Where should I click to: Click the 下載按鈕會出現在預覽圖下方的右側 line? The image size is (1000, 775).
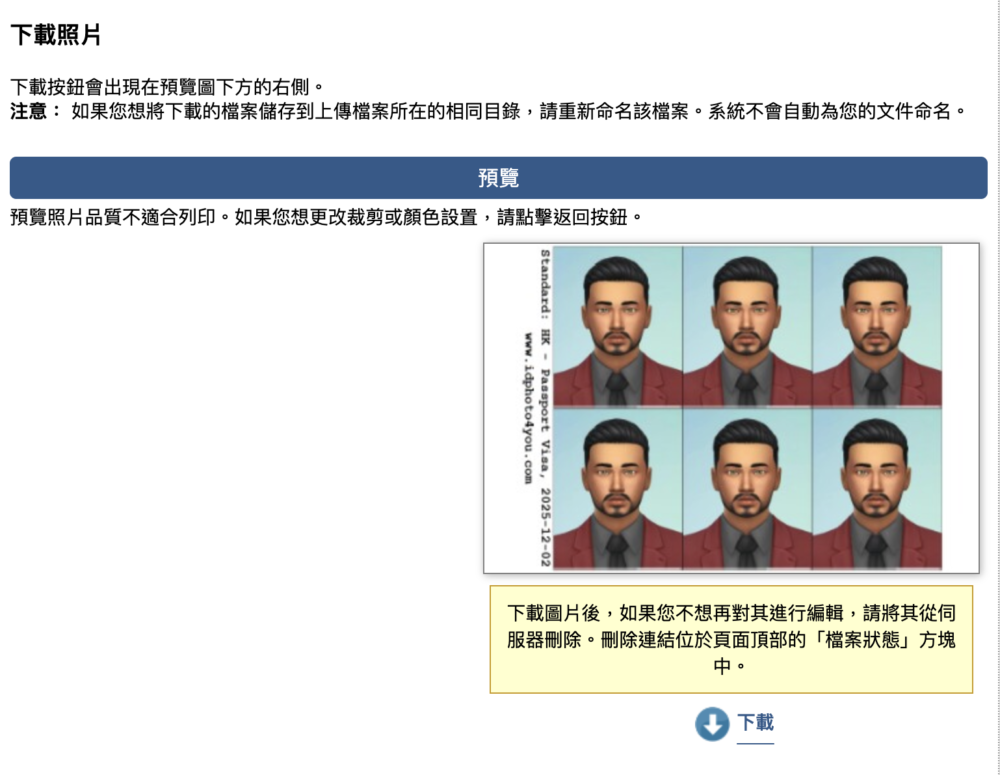pos(167,87)
